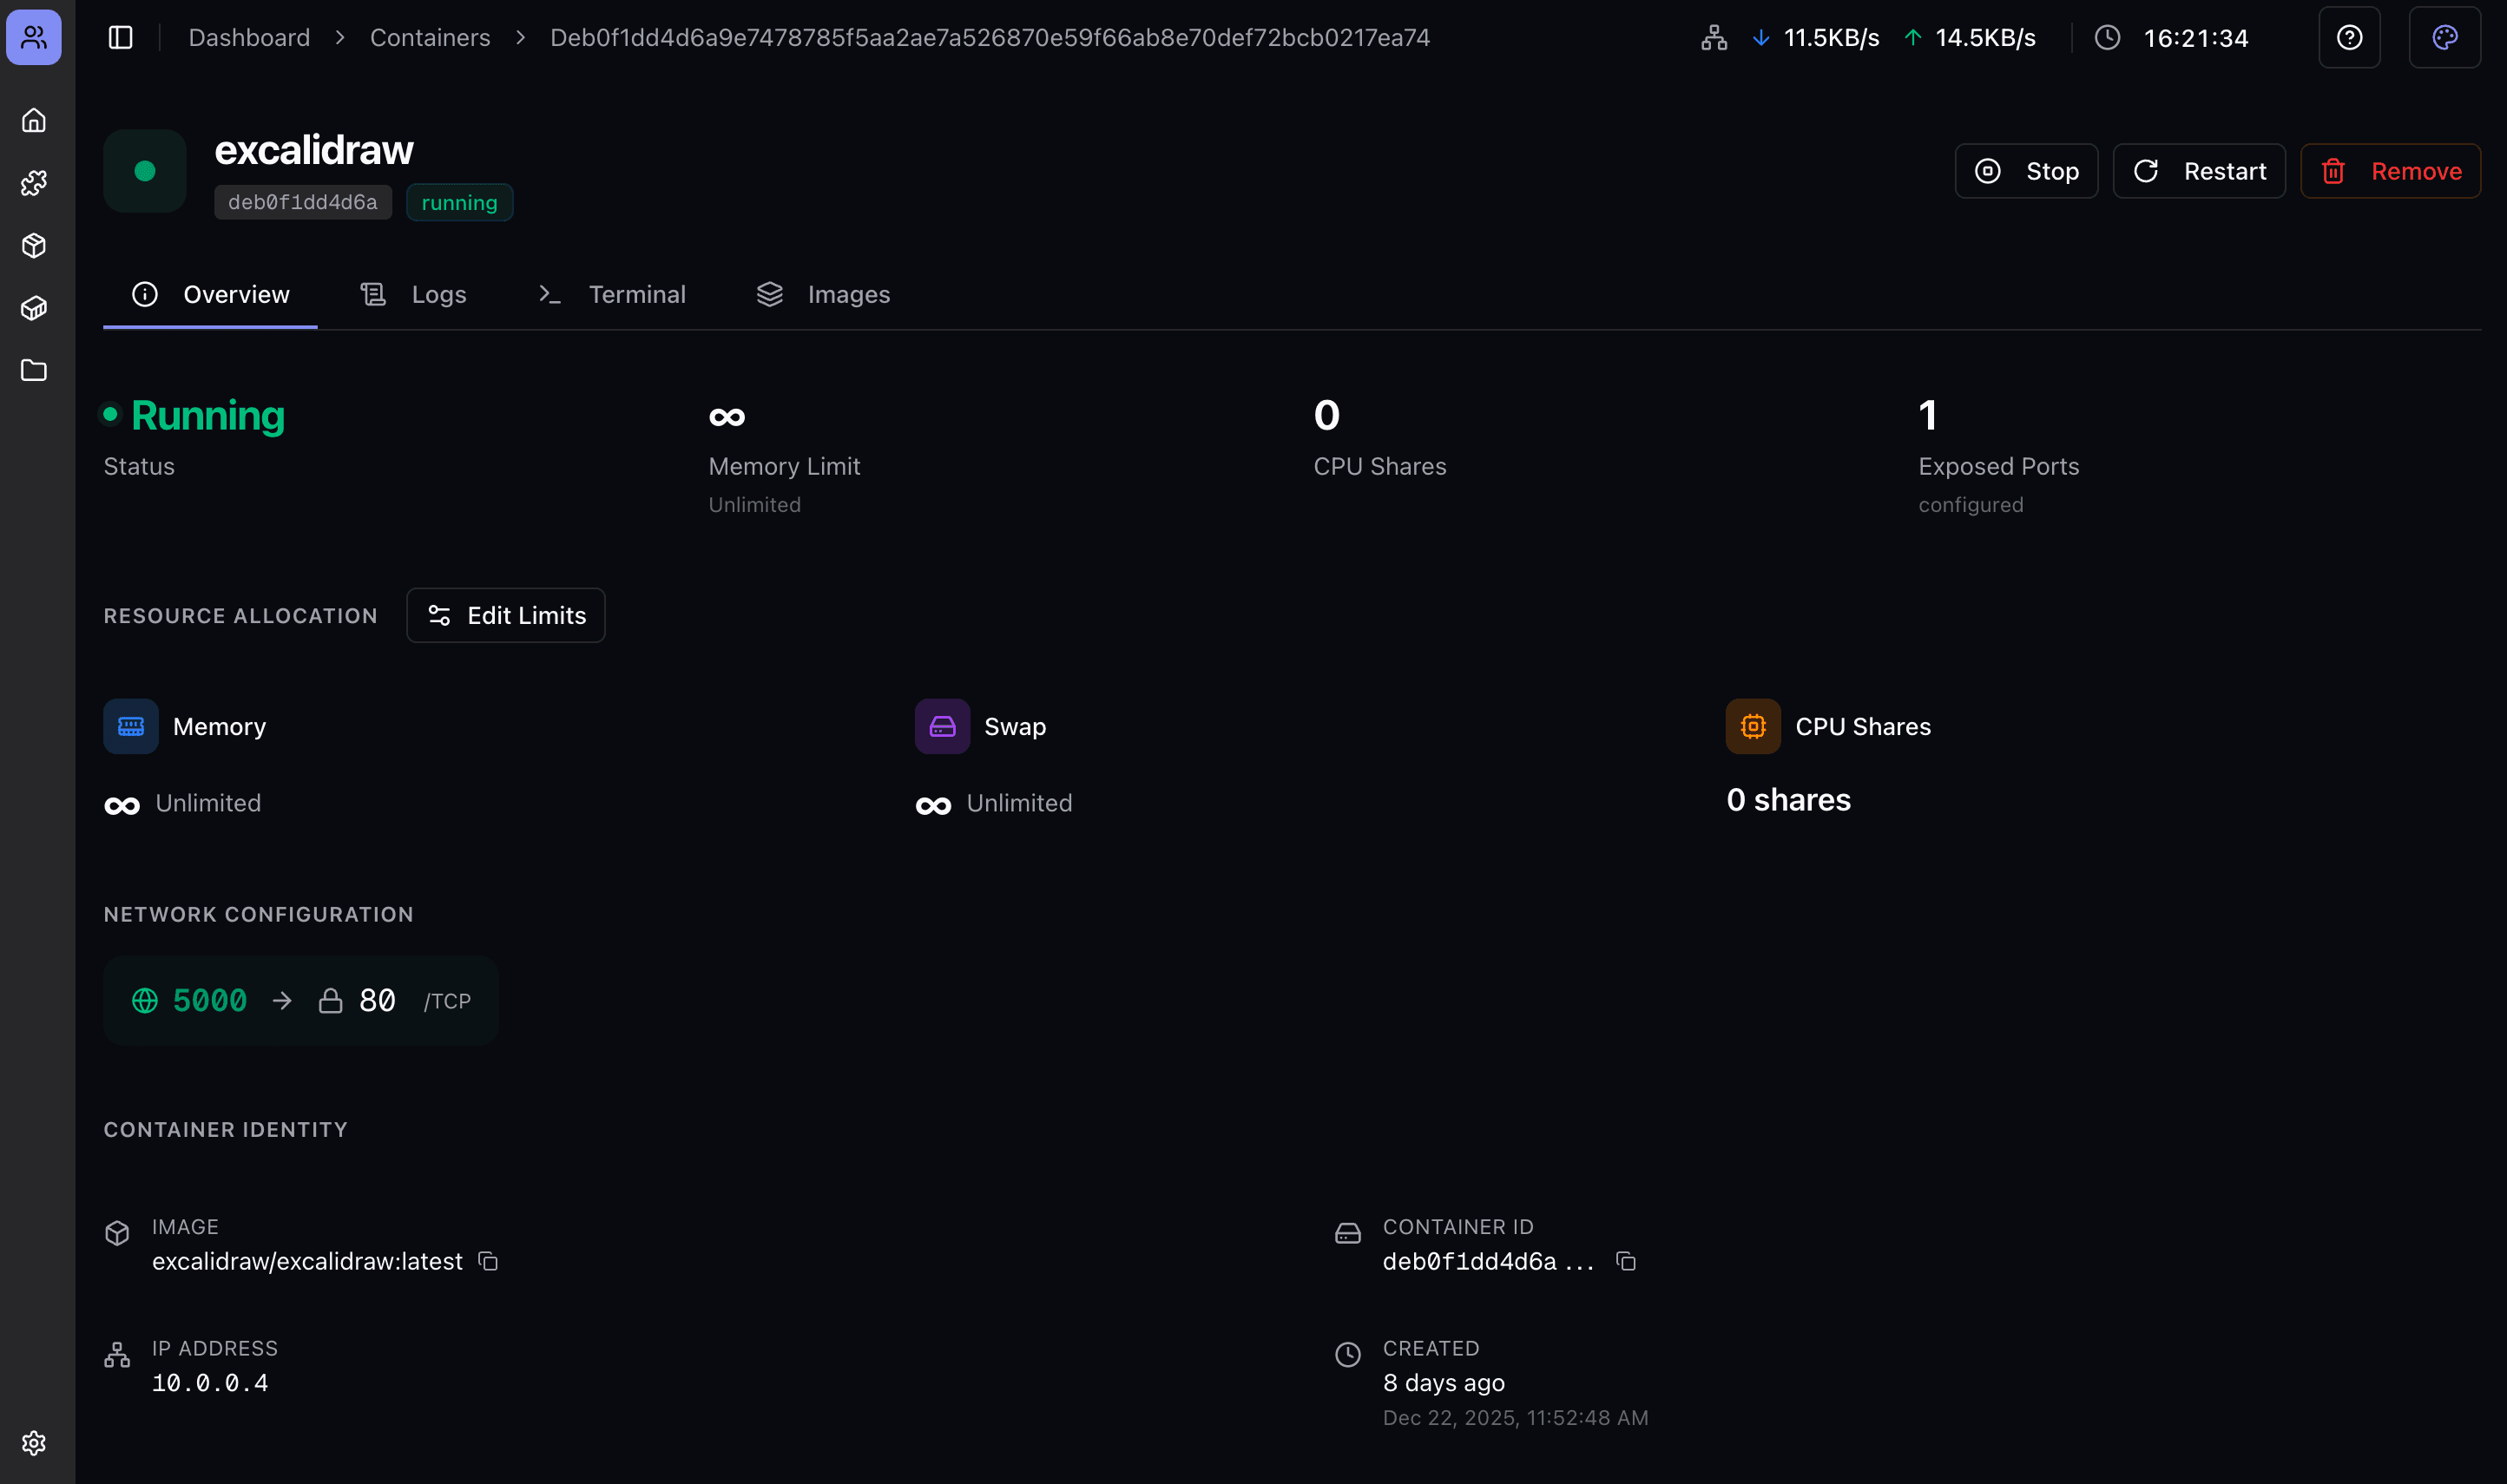Open the container cube icon in the sidebar

click(34, 308)
